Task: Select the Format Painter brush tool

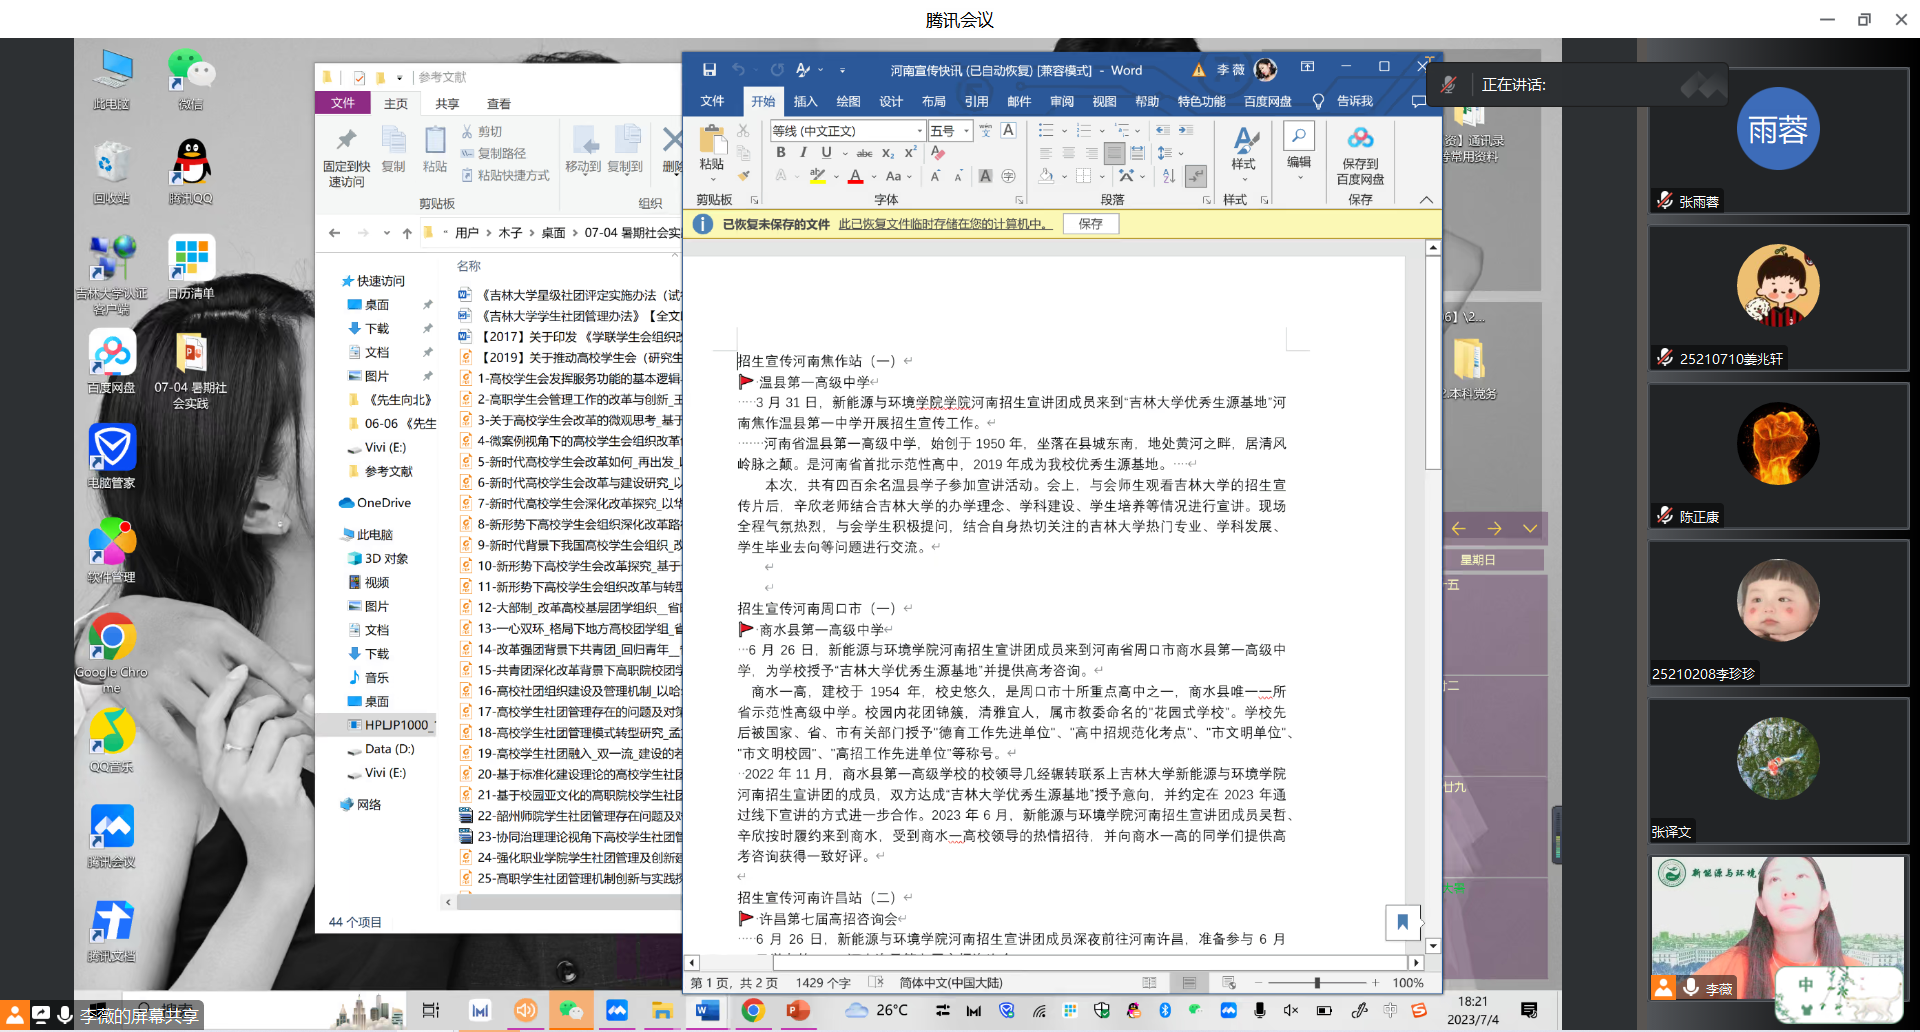Action: [743, 176]
